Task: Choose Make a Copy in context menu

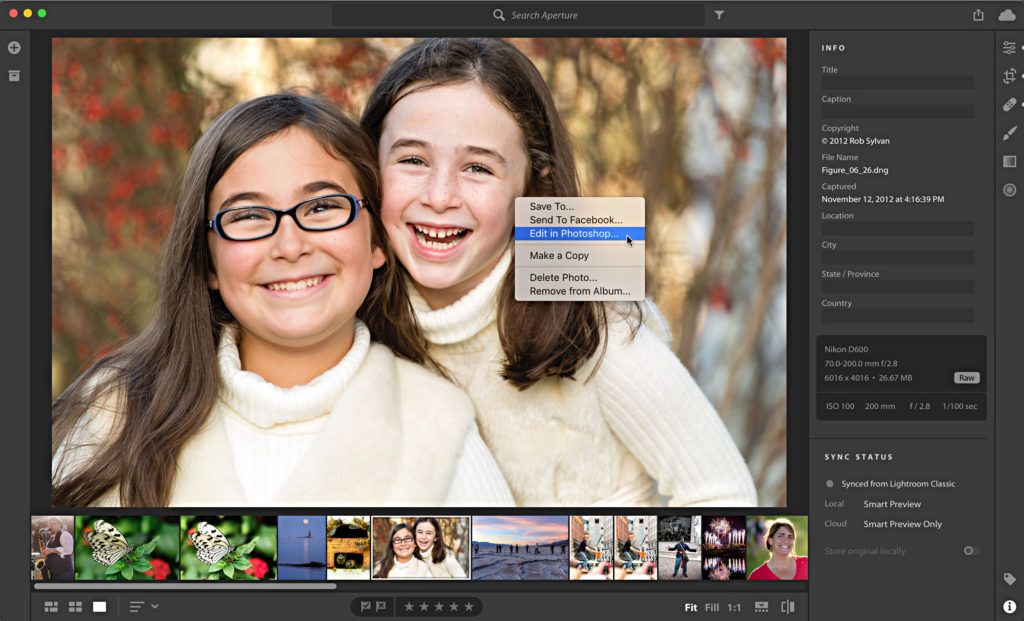Action: pos(559,256)
